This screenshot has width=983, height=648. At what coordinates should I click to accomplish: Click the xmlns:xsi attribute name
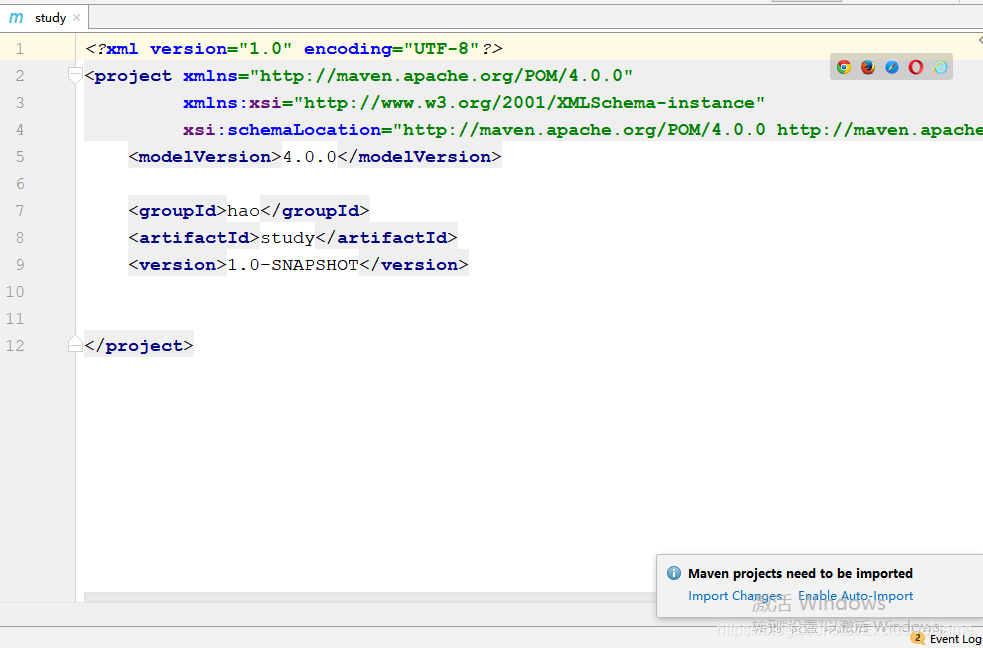[233, 103]
